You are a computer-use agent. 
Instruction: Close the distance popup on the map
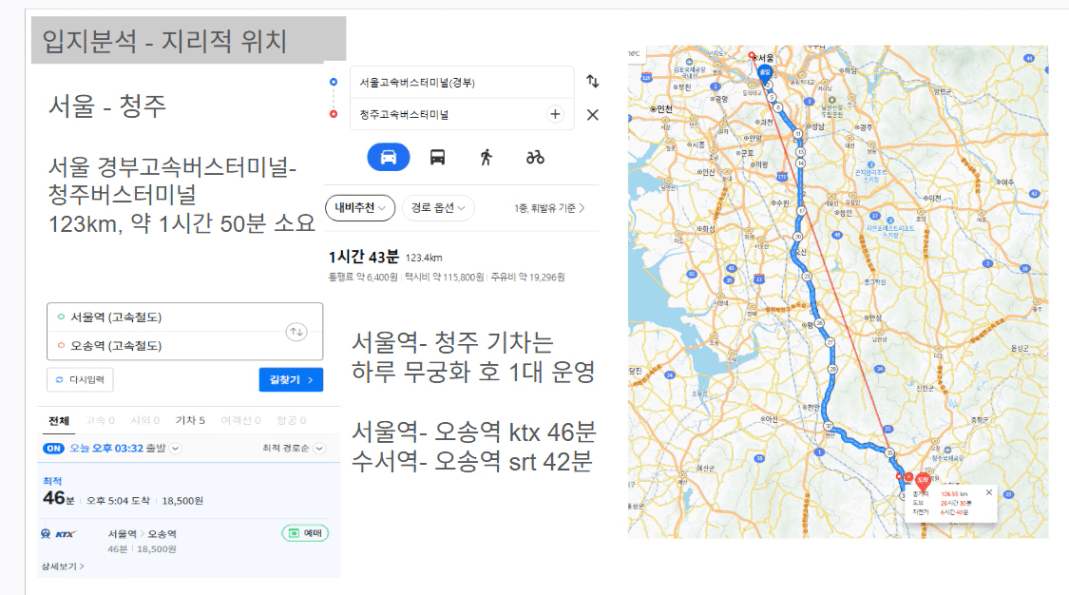[989, 492]
